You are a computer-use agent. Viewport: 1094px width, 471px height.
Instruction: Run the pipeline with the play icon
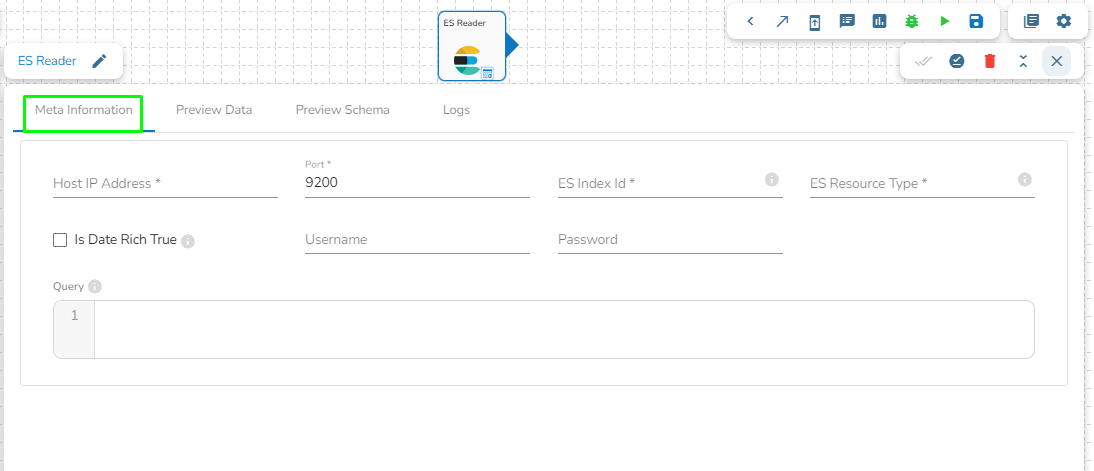tap(944, 21)
